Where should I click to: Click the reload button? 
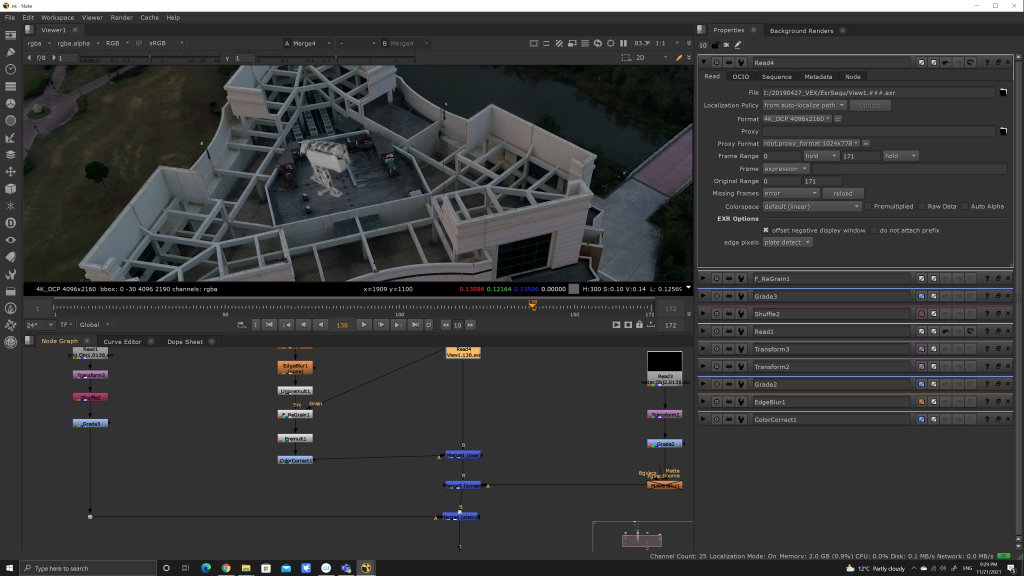(842, 193)
